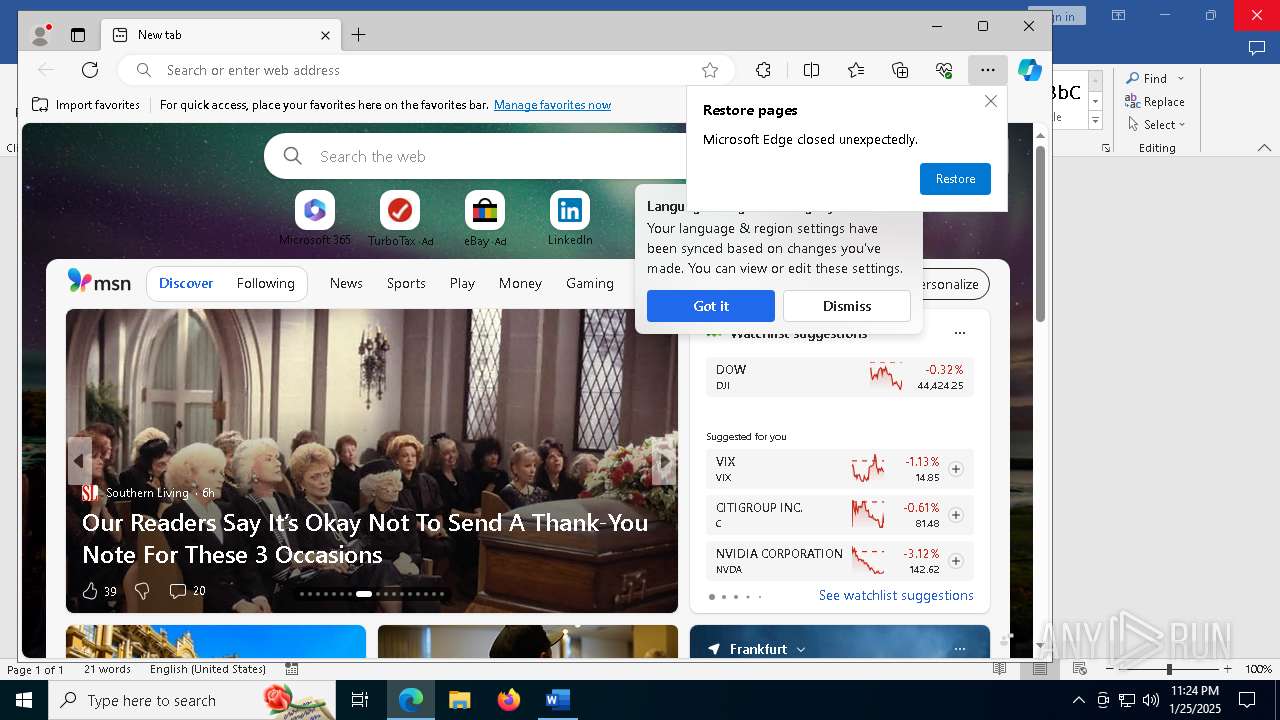Open the Edge profile icon
The image size is (1280, 720).
(41, 35)
